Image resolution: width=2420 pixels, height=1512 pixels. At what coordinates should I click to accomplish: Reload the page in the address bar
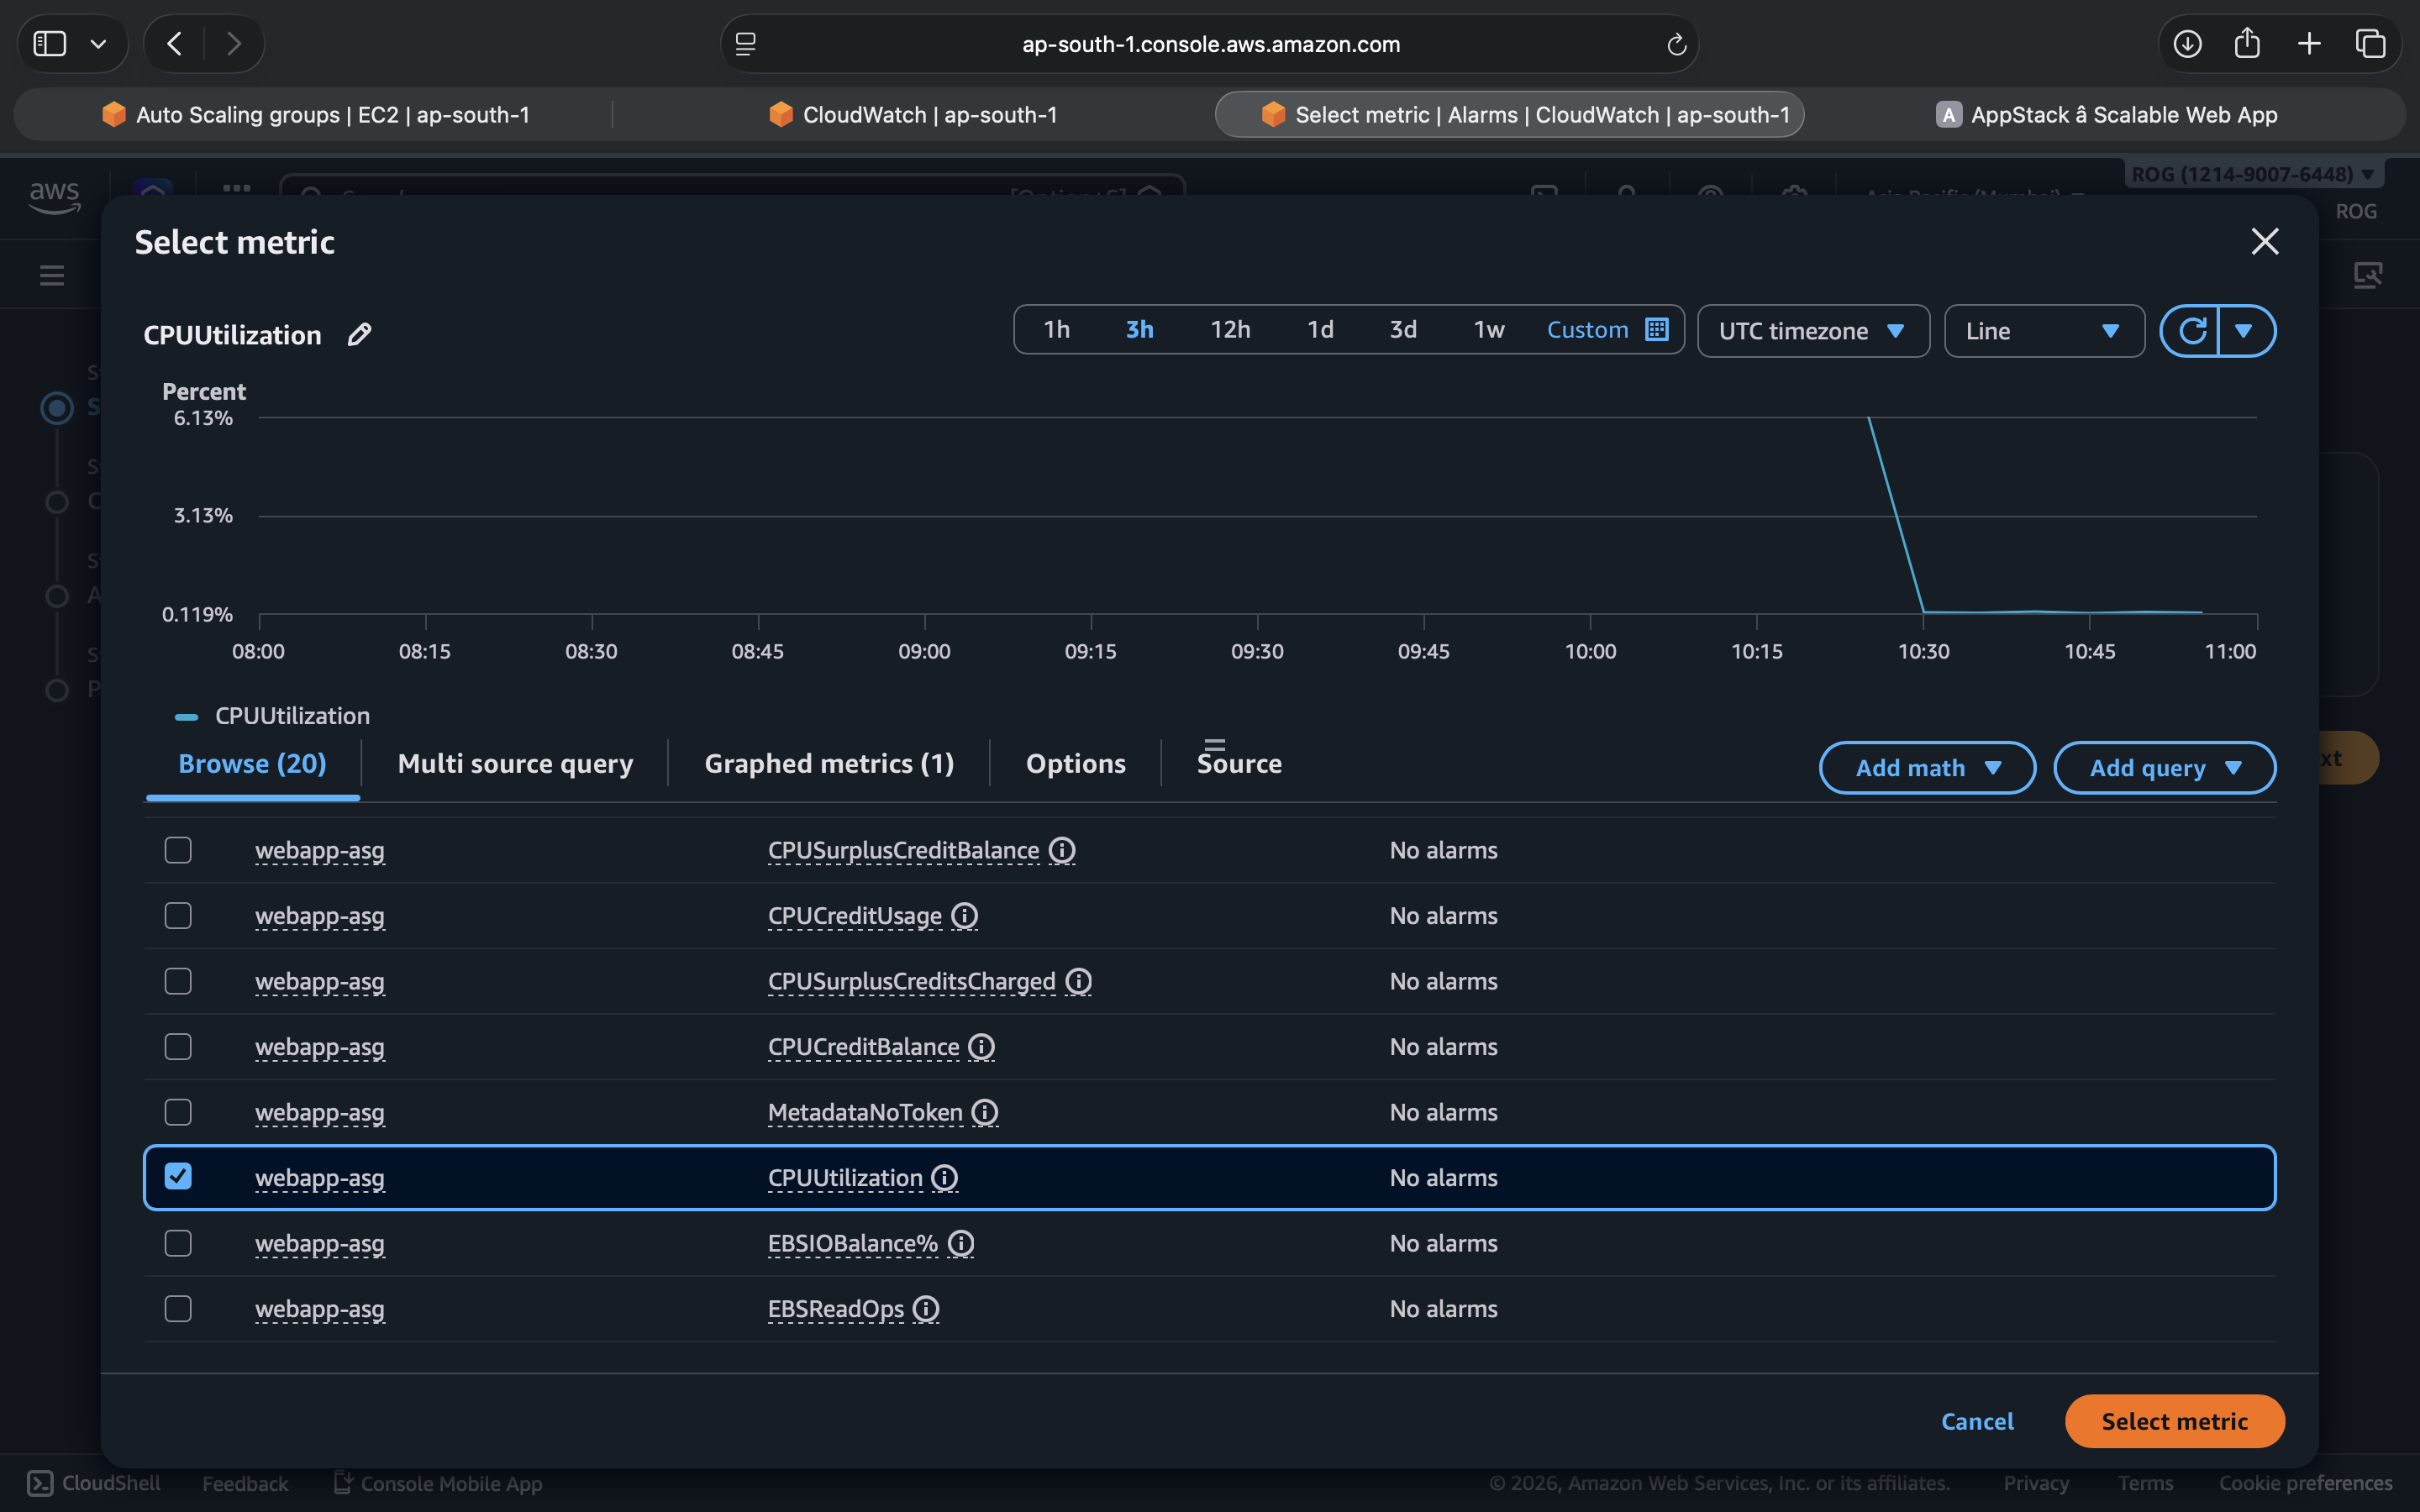[1676, 44]
